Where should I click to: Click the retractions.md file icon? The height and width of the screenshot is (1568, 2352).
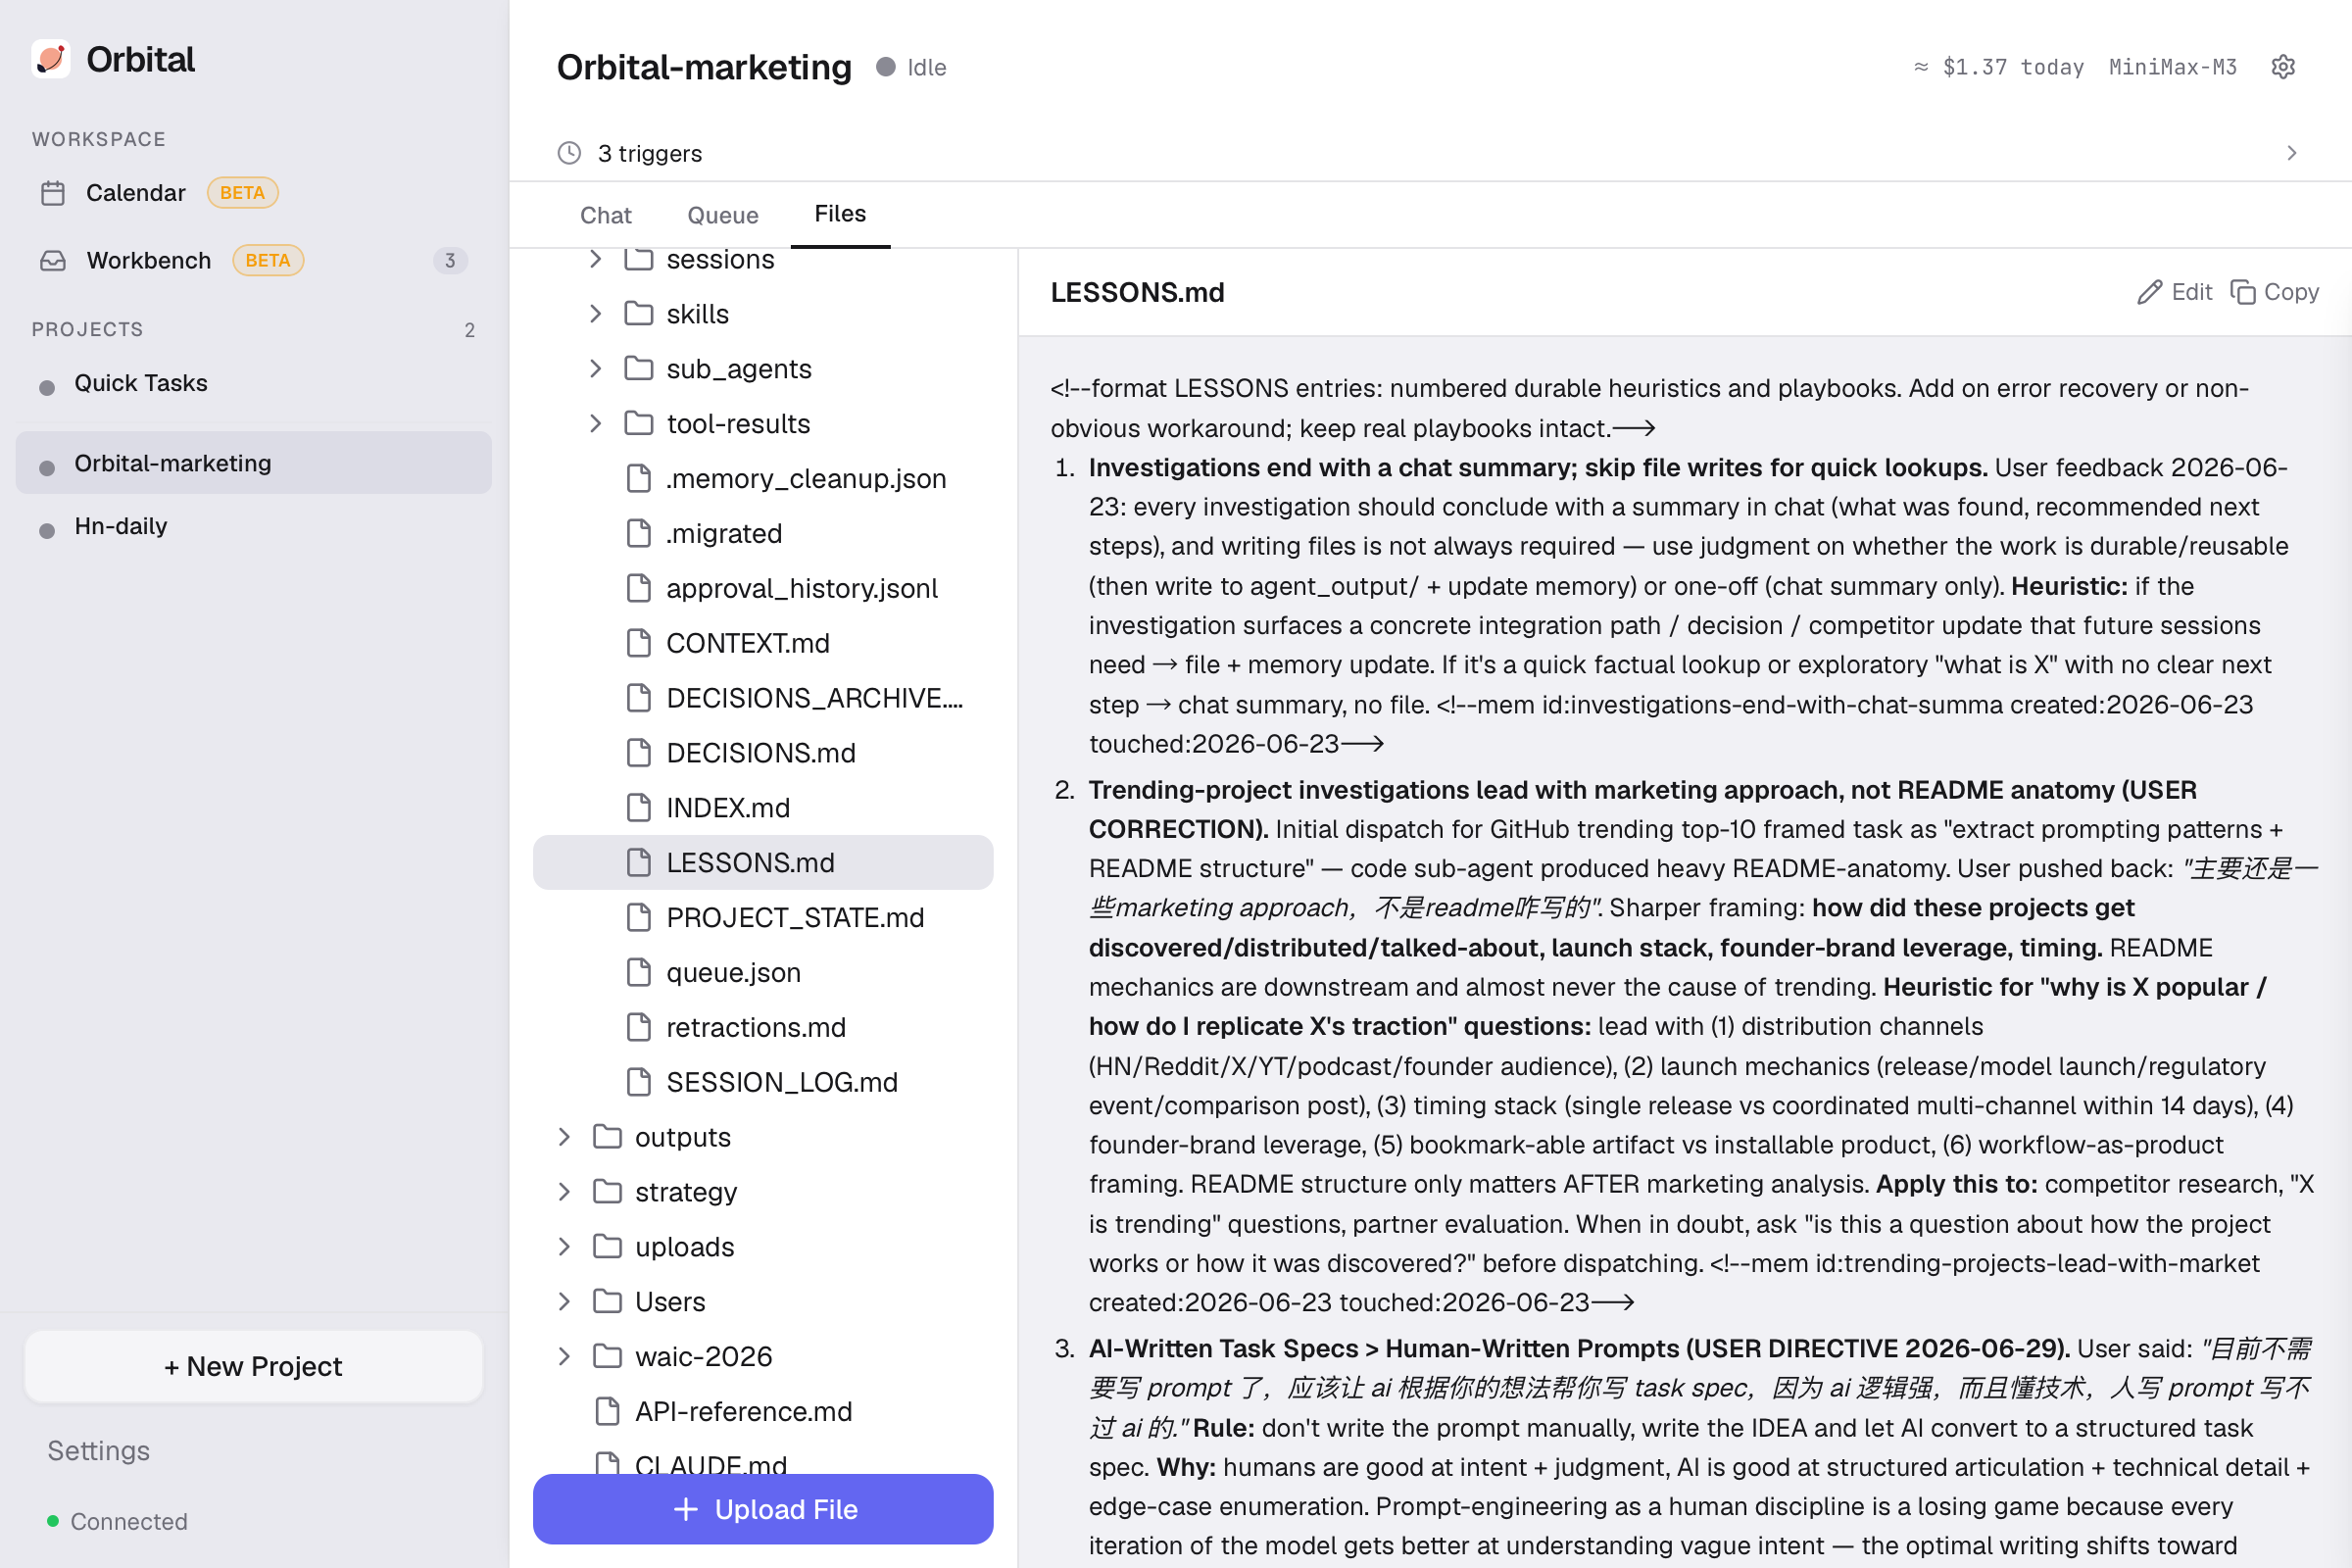pos(639,1027)
